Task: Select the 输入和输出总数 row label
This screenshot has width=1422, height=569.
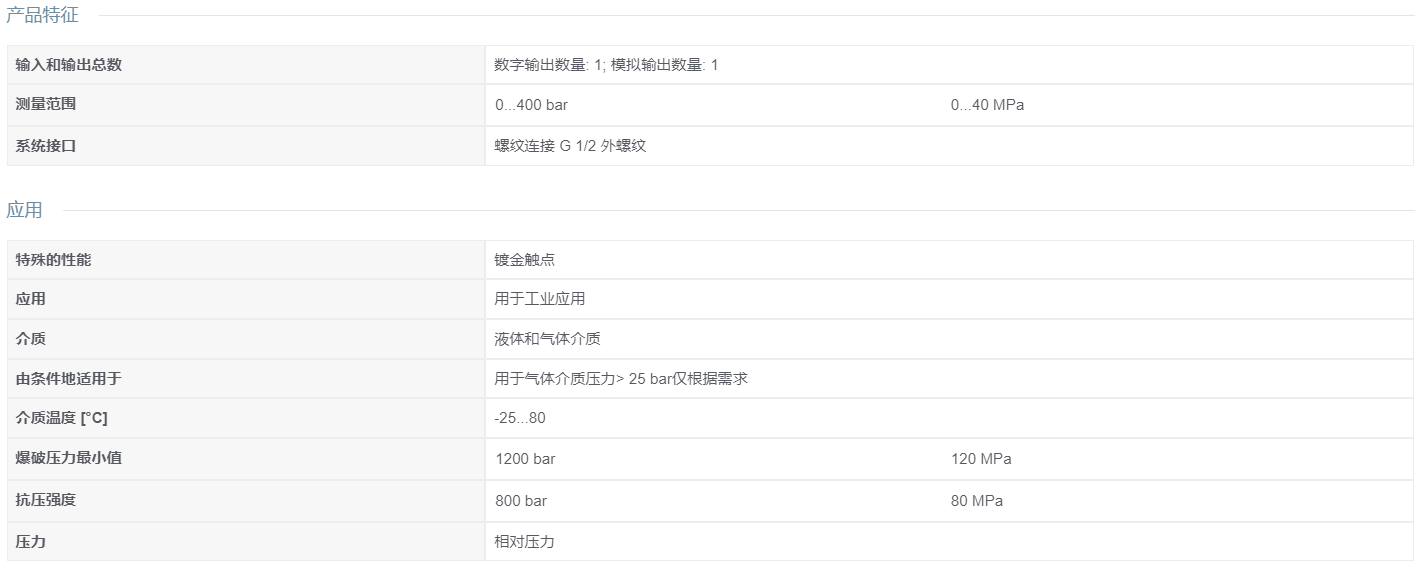Action: (69, 65)
